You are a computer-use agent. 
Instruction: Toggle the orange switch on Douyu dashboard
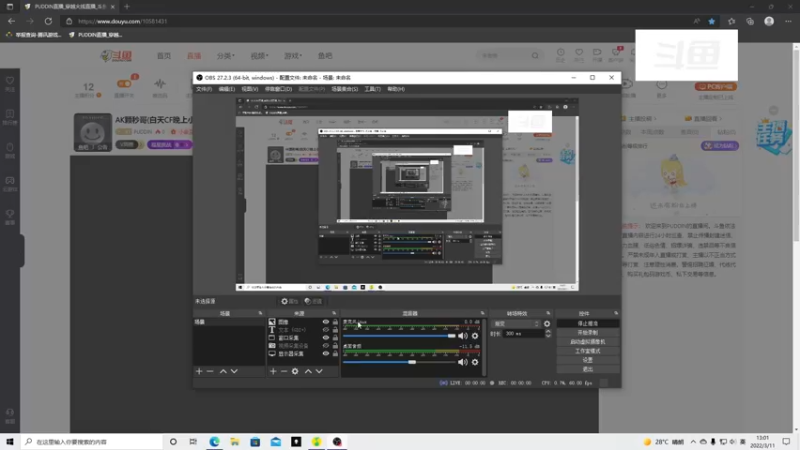coord(124,83)
